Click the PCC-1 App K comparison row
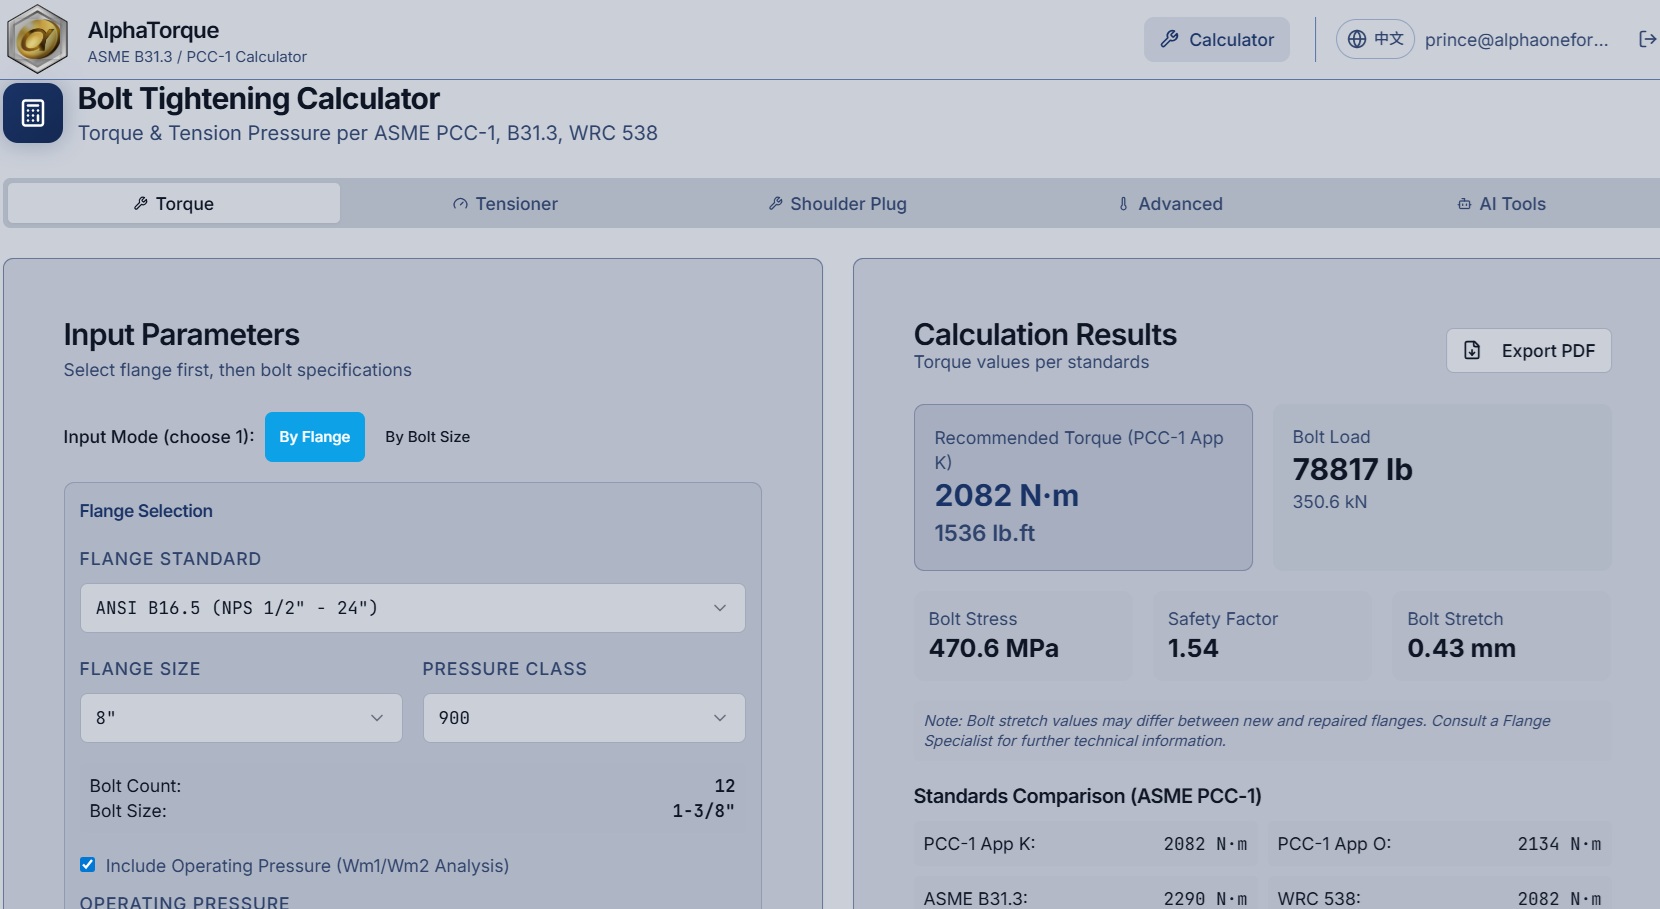This screenshot has width=1660, height=909. point(1085,844)
